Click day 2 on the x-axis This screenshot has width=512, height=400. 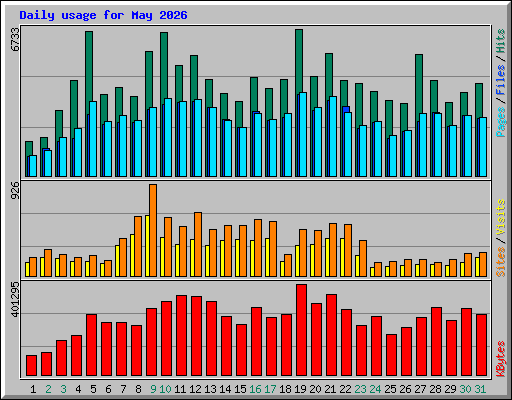[x=48, y=389]
